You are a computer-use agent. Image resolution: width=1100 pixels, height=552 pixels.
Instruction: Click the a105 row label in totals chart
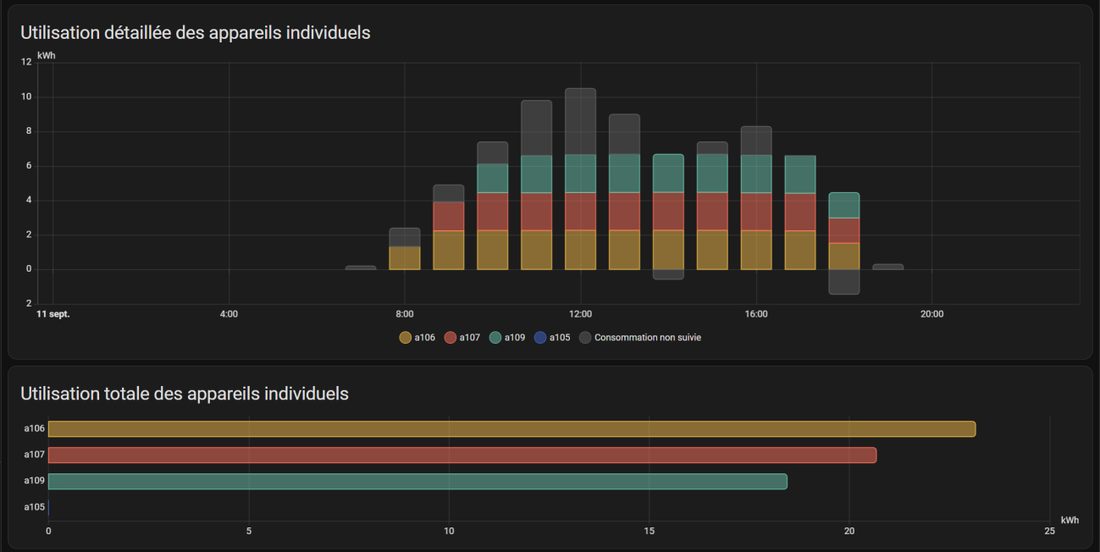point(34,507)
